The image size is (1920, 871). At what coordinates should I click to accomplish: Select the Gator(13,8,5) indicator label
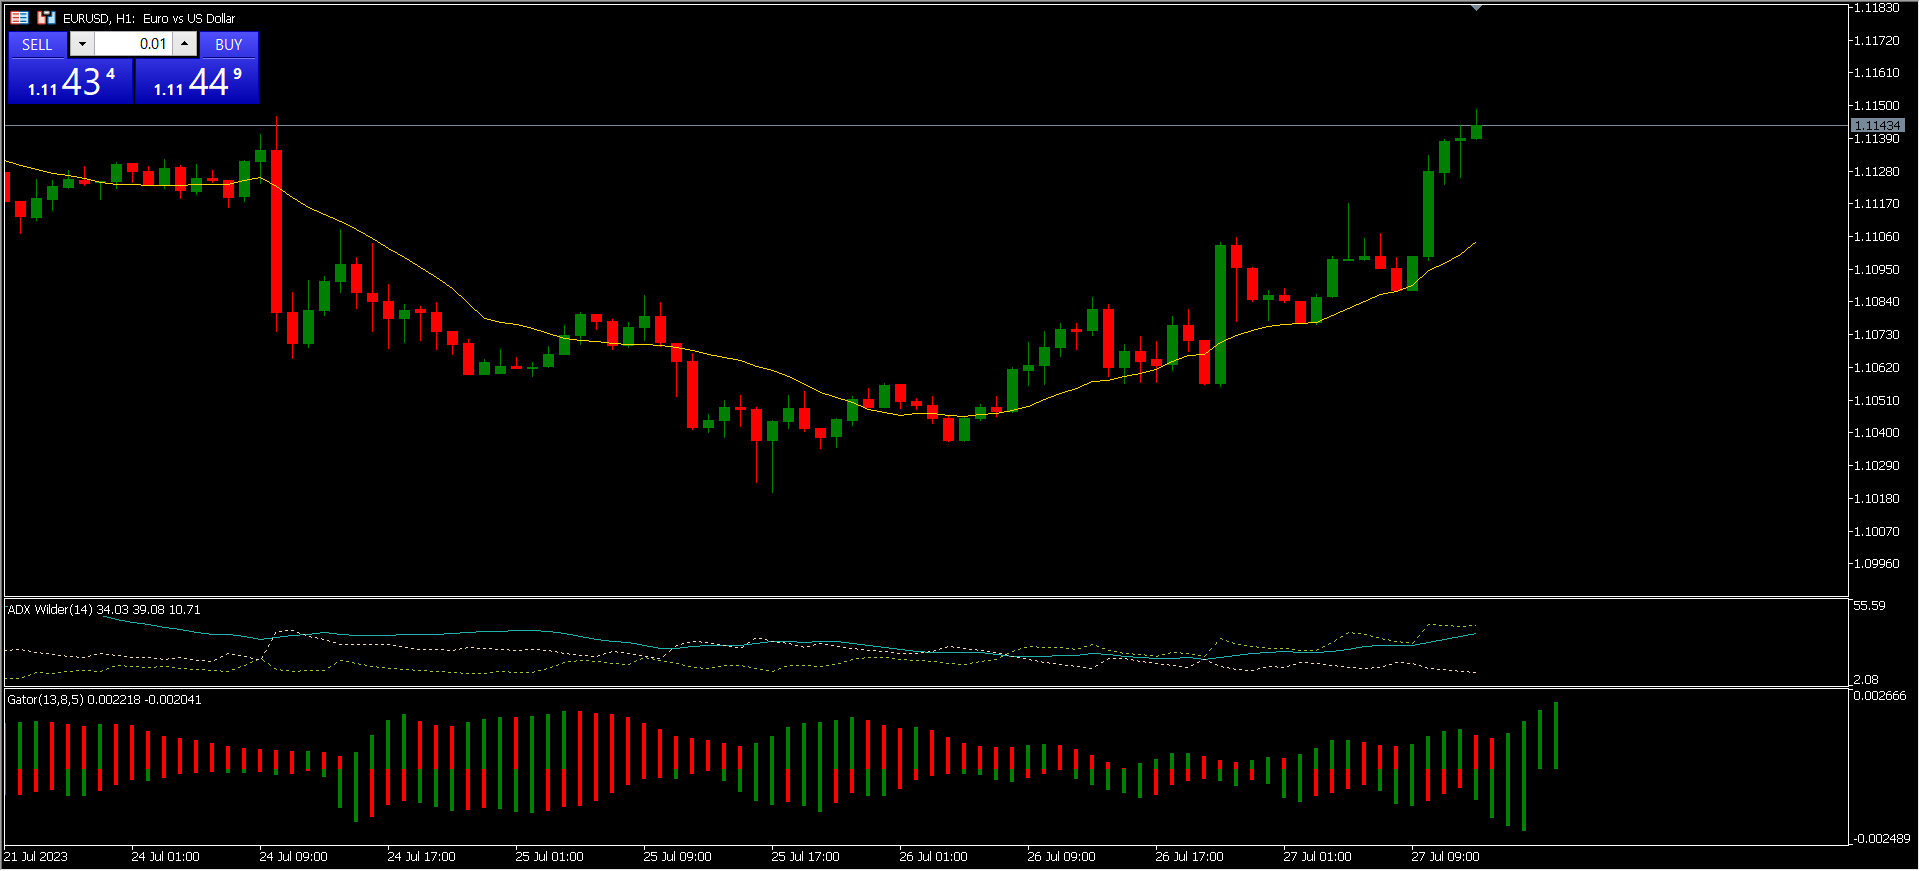click(104, 700)
